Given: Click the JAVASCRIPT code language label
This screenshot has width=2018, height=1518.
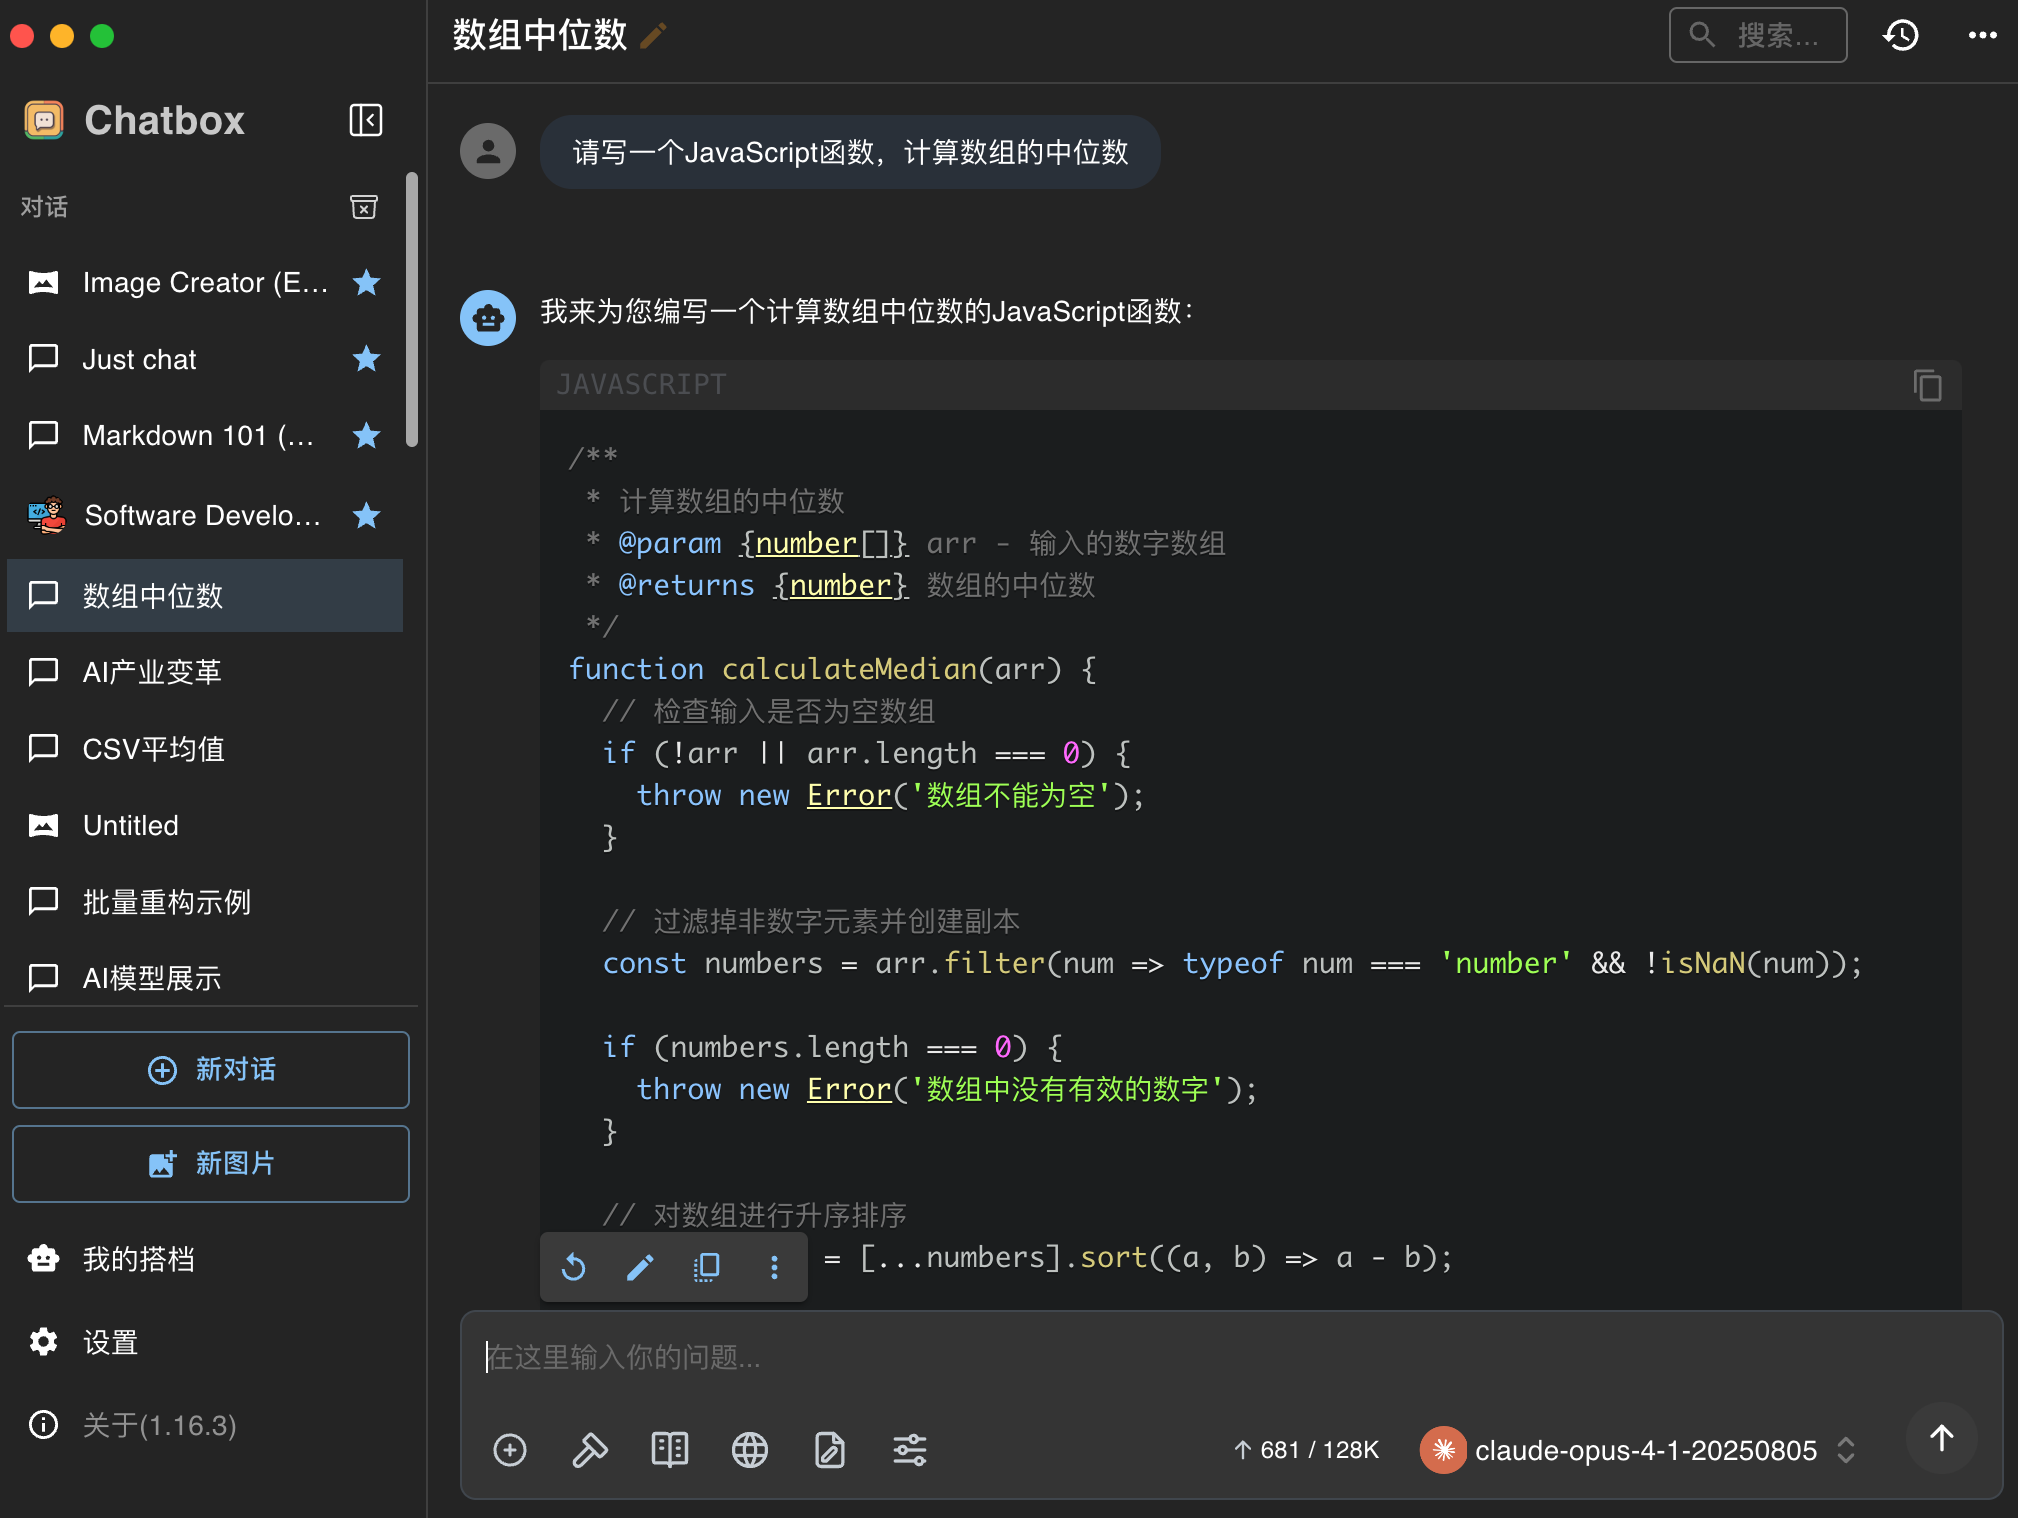Looking at the screenshot, I should click(x=641, y=385).
